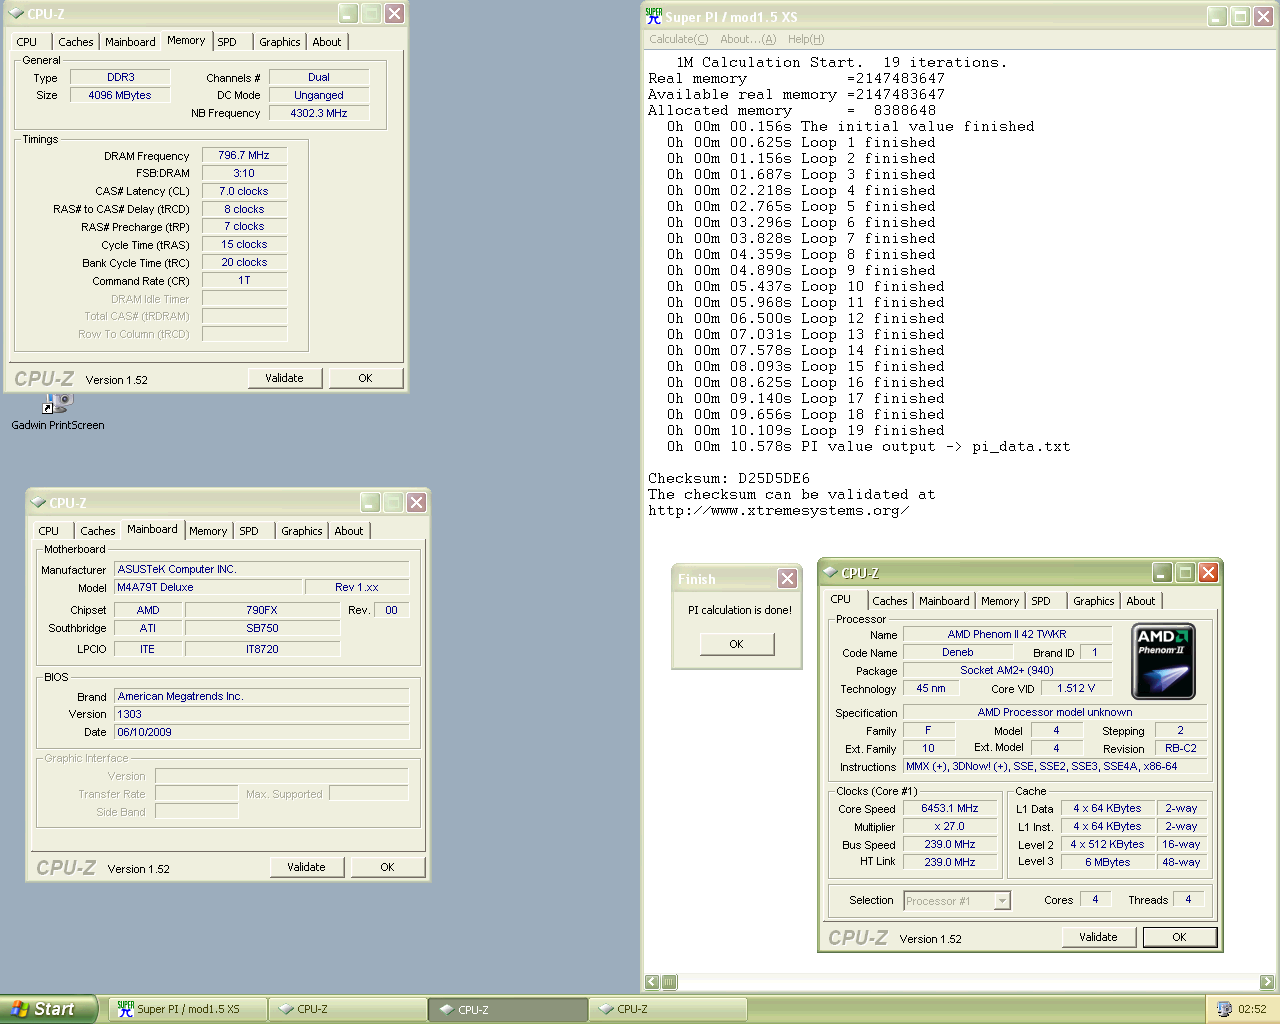Open Mainboard tab in Memory window
The height and width of the screenshot is (1024, 1280).
[130, 42]
